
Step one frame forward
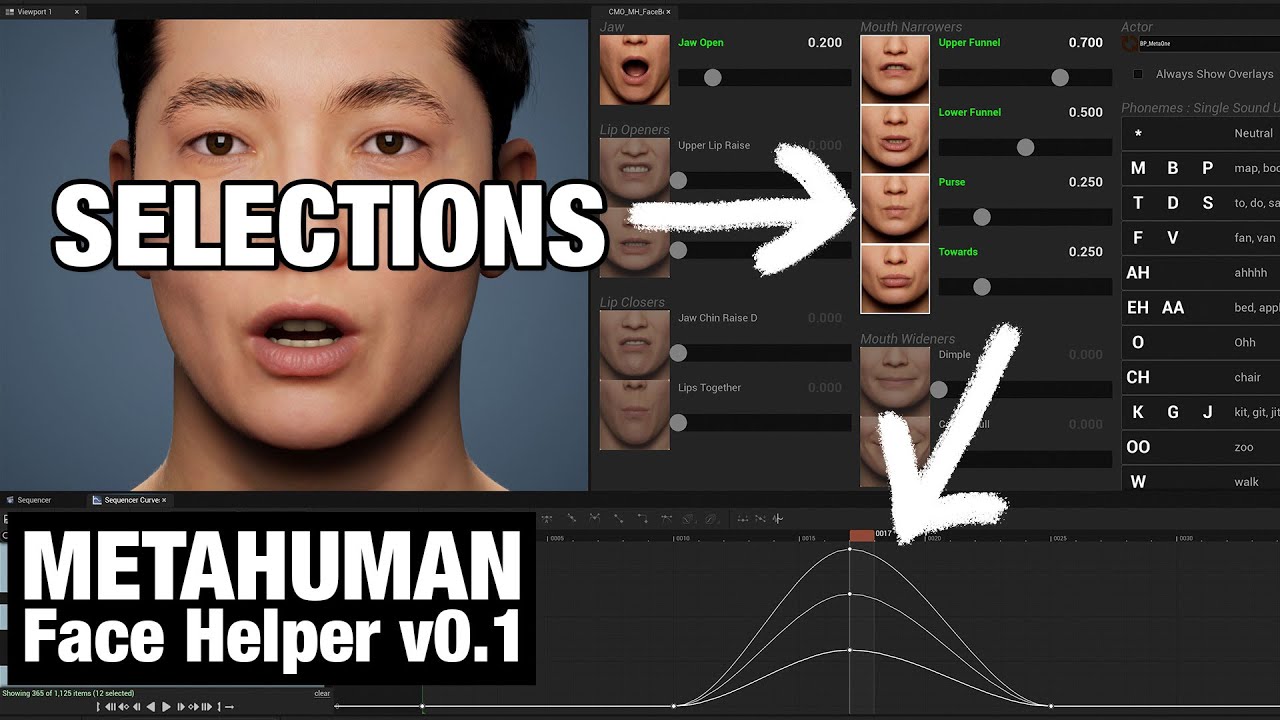pyautogui.click(x=180, y=707)
